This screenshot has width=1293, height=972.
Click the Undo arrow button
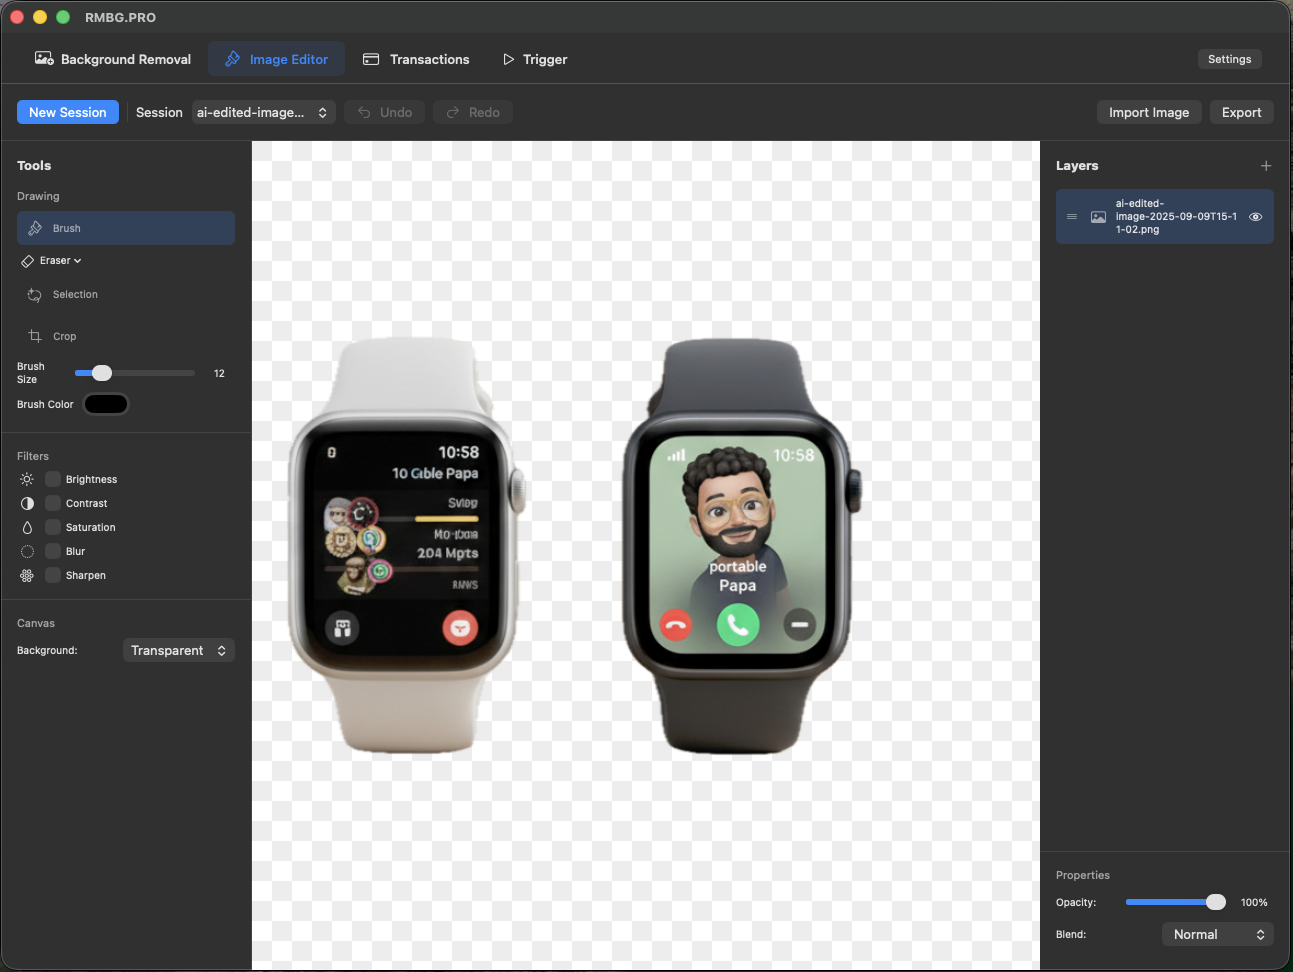385,113
